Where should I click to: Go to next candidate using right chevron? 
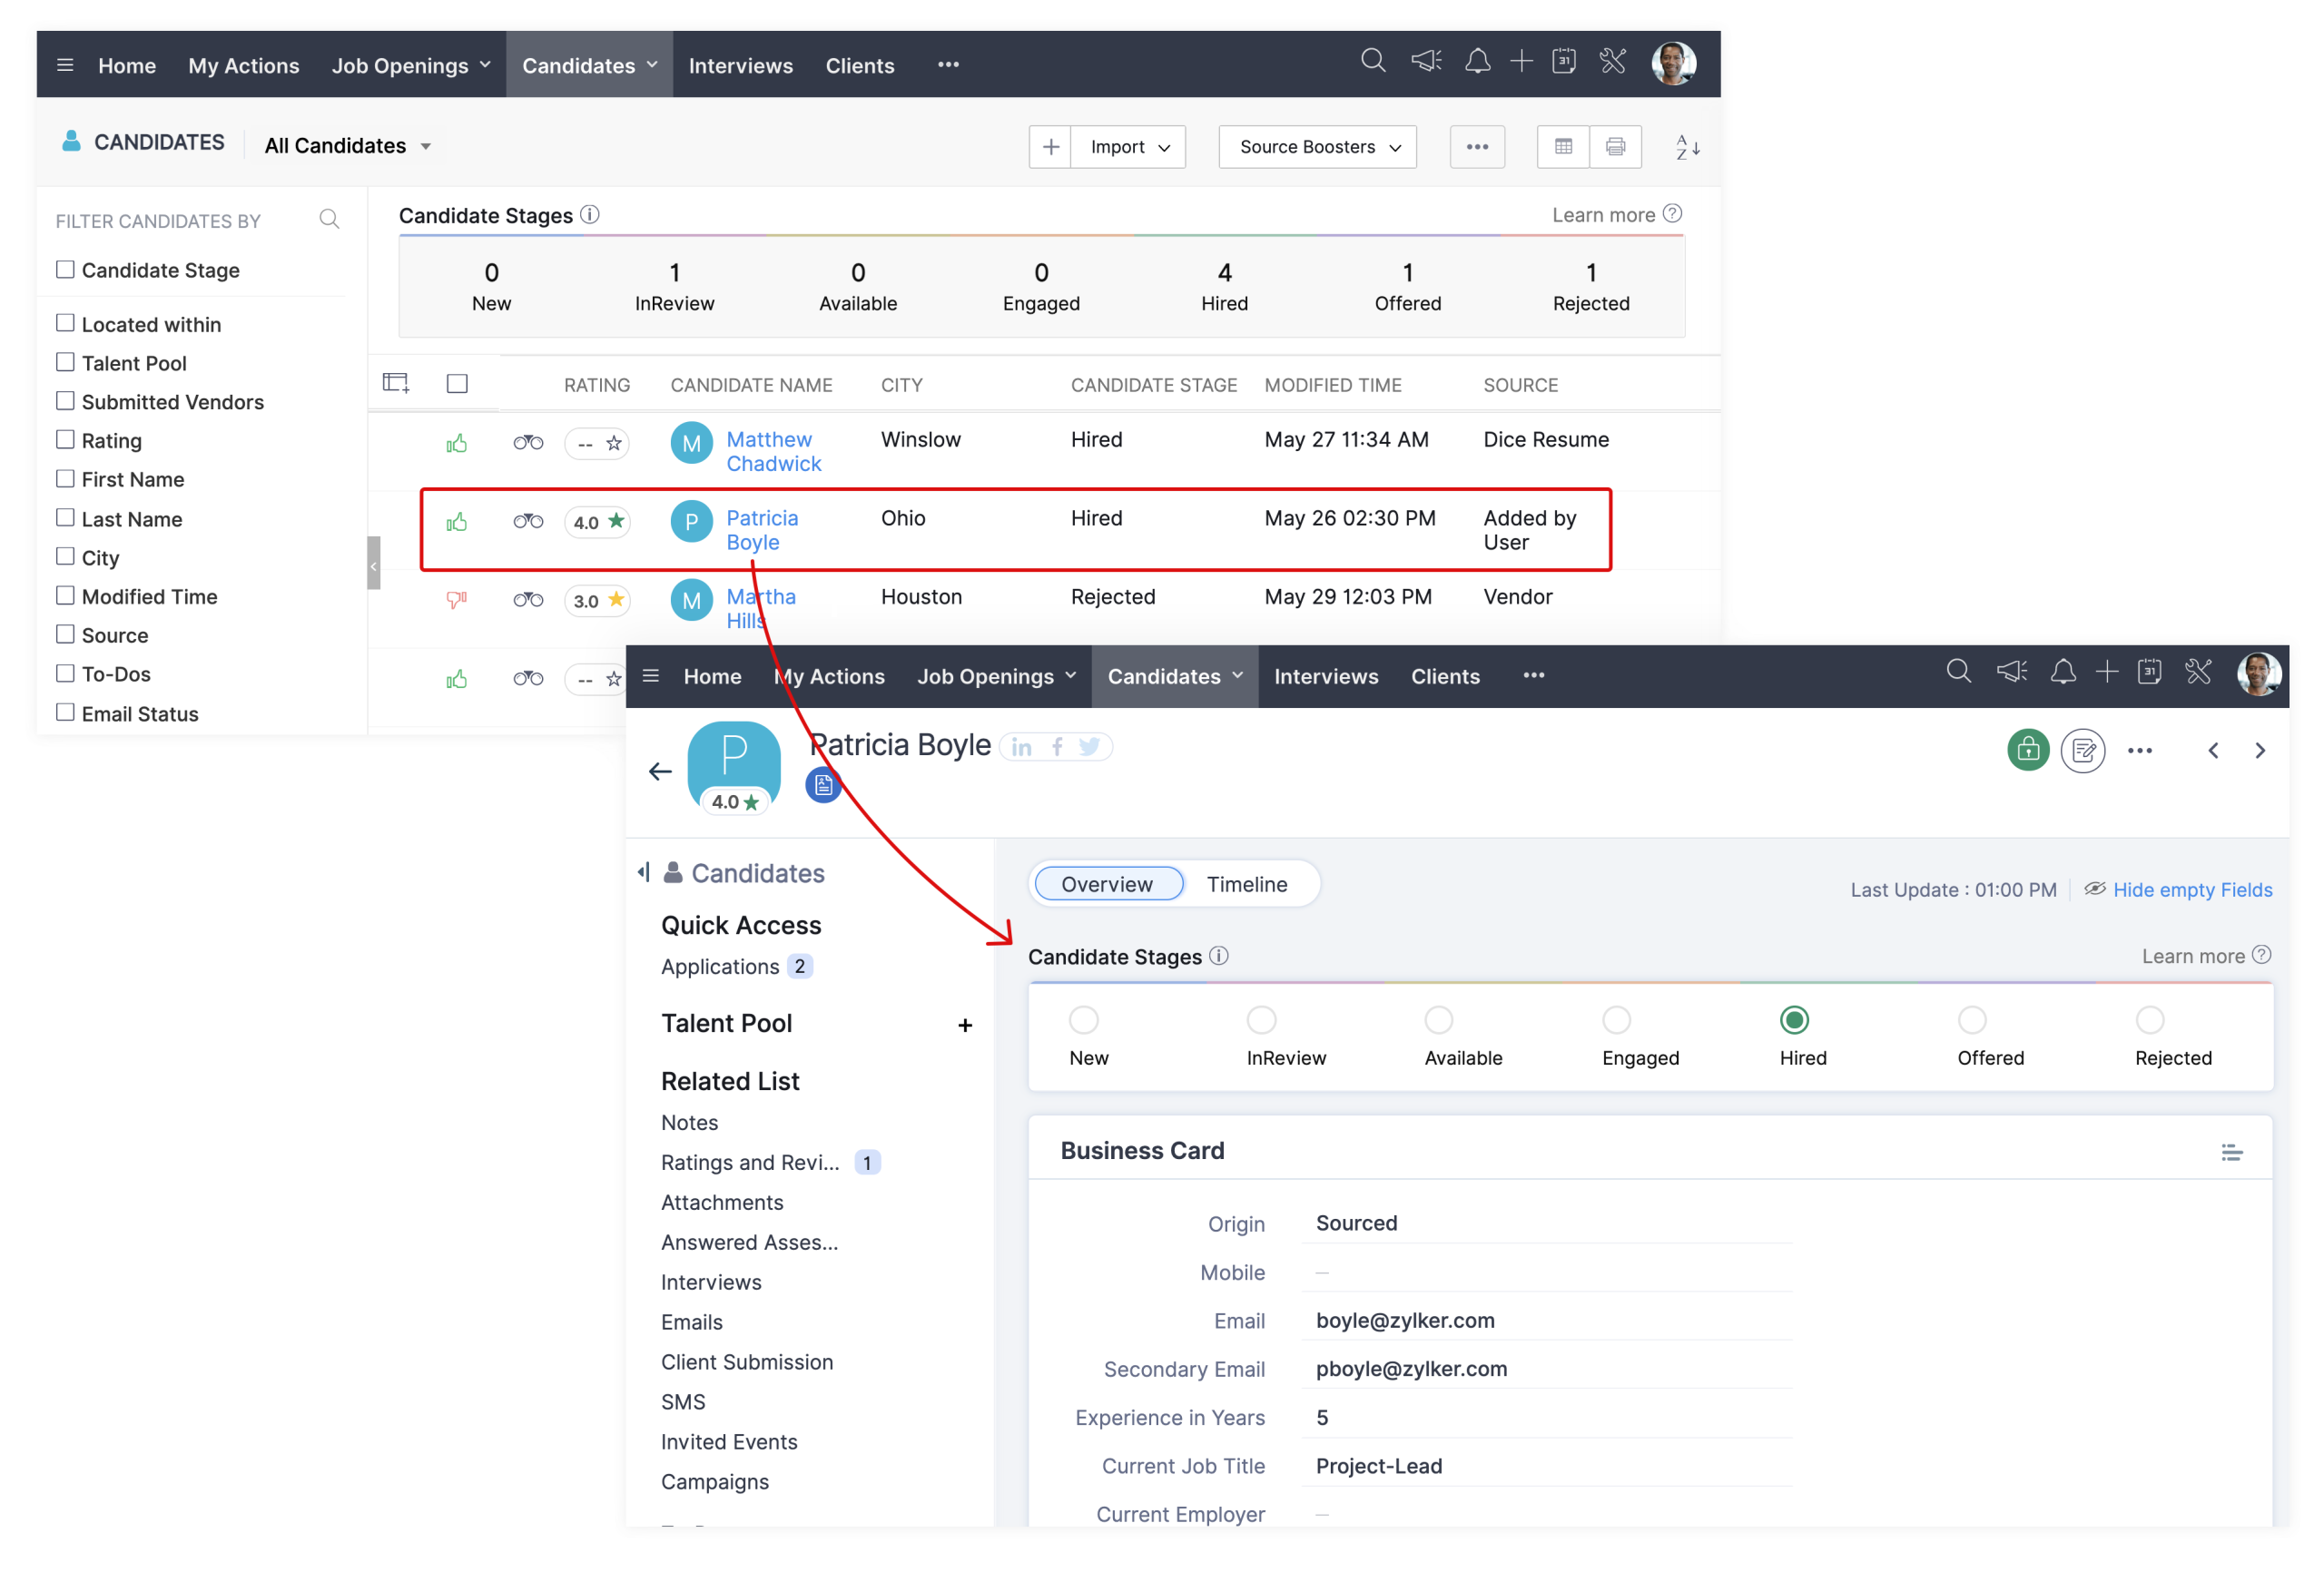point(2260,751)
